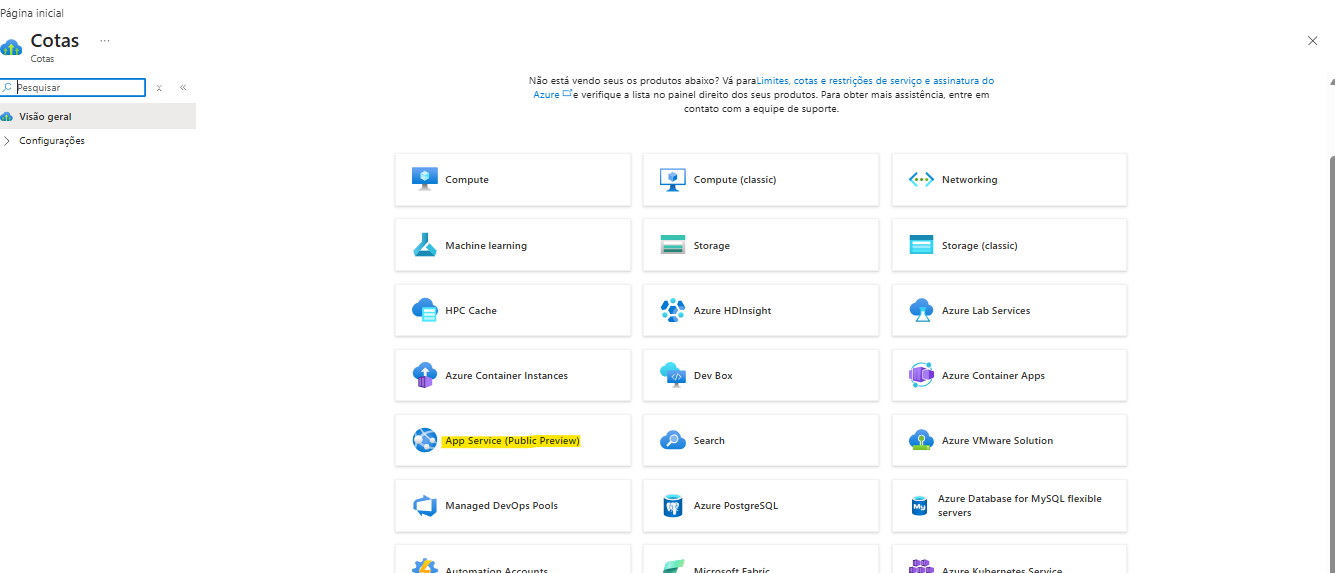Select Visão geral in the sidebar

click(98, 116)
